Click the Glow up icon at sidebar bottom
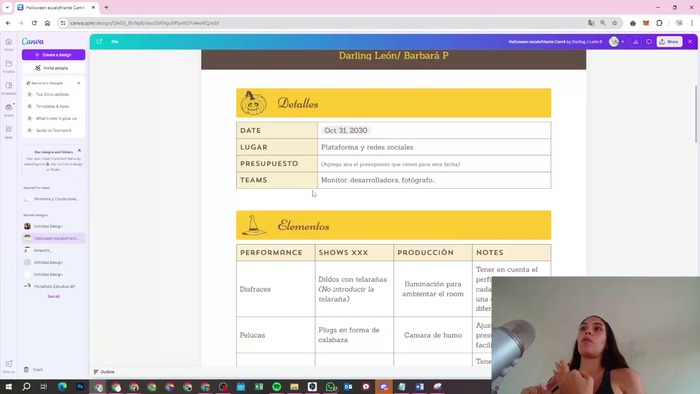 [x=8, y=366]
